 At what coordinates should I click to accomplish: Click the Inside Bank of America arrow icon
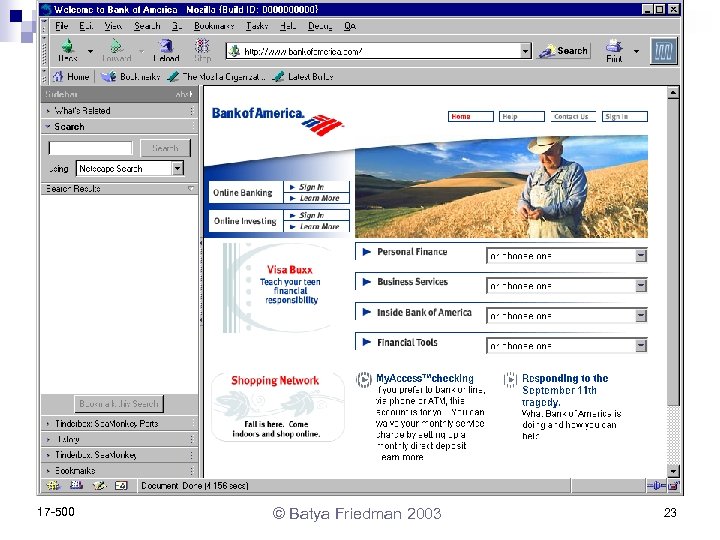click(366, 312)
